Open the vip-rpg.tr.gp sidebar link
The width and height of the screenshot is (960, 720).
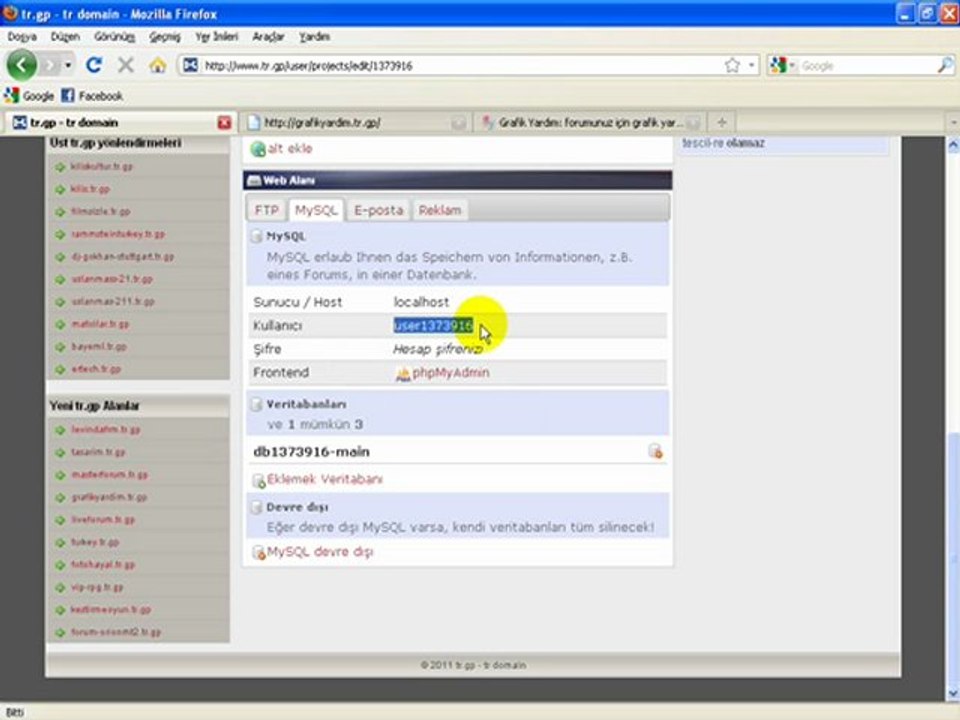coord(97,588)
